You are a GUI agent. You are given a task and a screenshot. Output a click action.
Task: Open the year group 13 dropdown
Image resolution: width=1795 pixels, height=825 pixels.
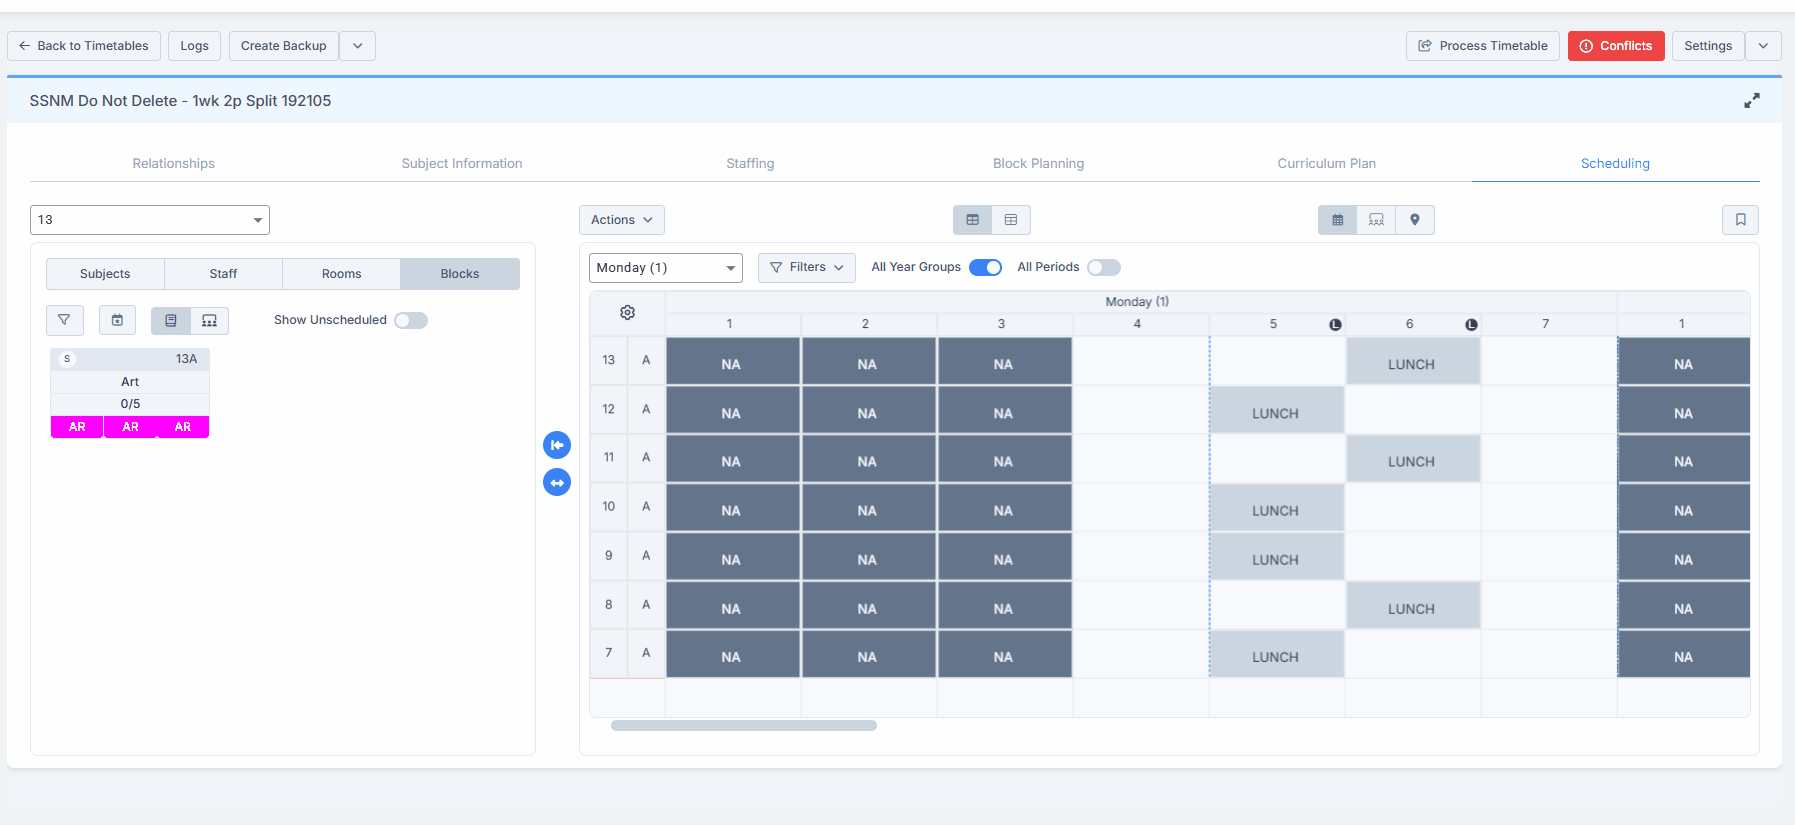click(150, 220)
